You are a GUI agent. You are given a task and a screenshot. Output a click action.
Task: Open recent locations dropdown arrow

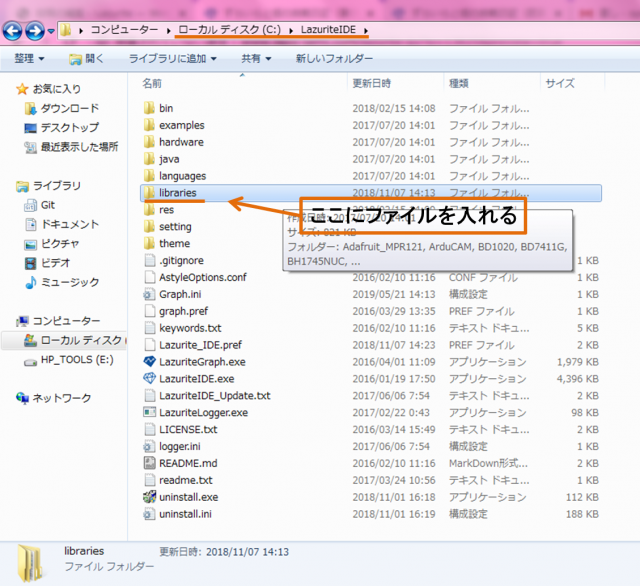point(51,31)
